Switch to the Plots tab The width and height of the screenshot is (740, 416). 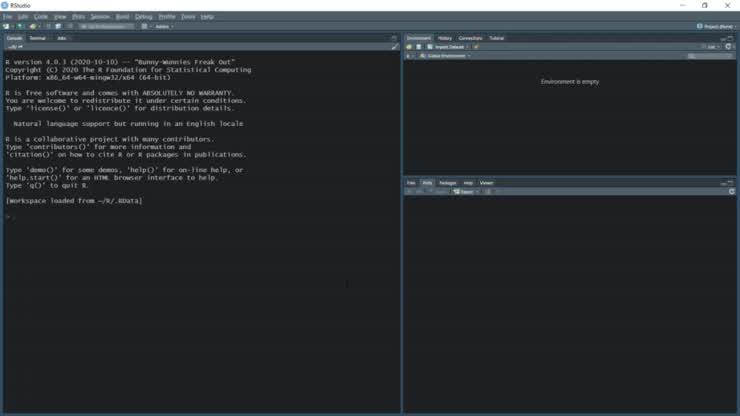427,183
